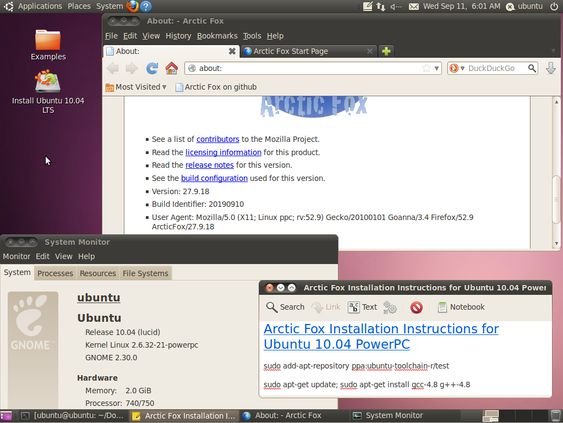This screenshot has height=423, width=563.
Task: Select the System tab in System Monitor
Action: 17,273
